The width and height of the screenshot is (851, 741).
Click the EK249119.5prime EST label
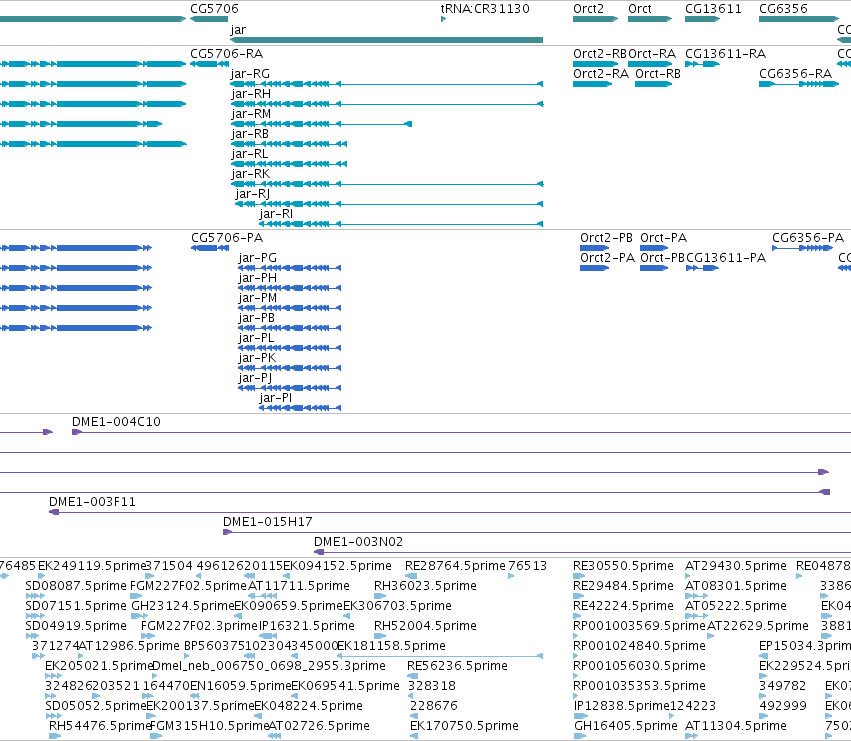[92, 566]
